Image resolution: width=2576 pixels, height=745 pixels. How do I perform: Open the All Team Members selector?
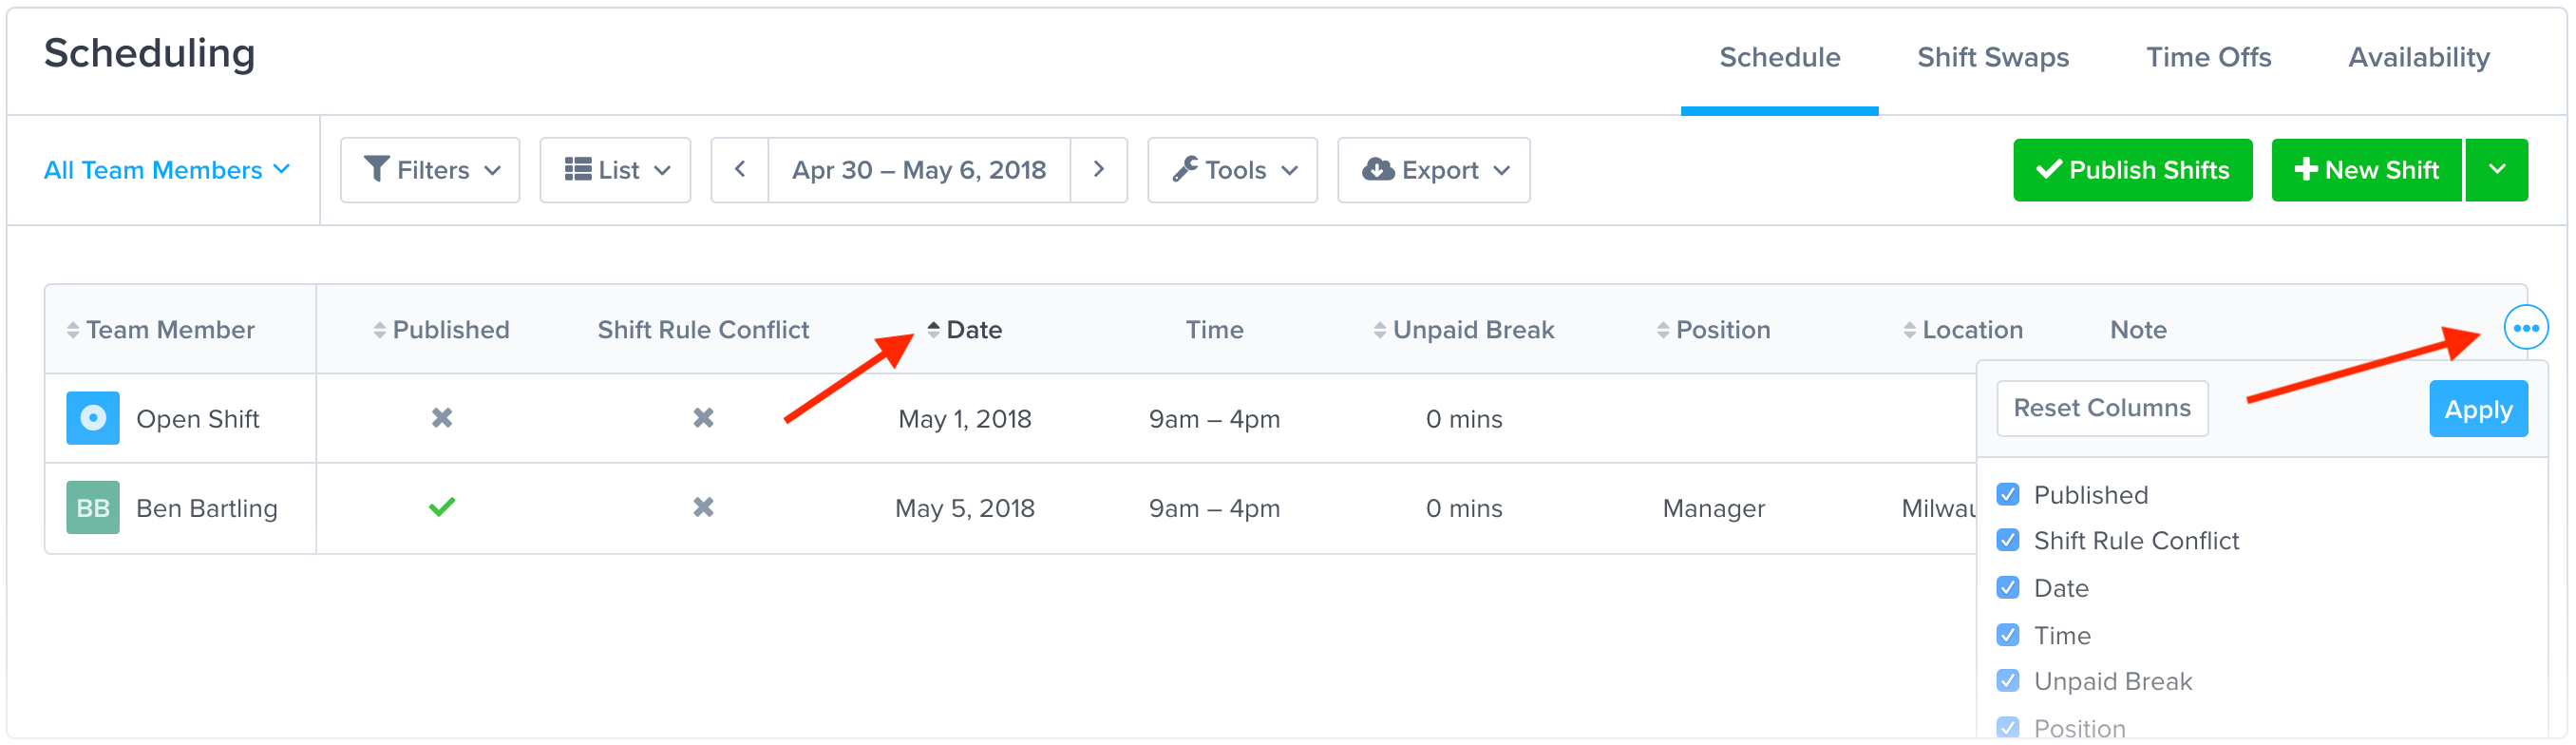(167, 170)
